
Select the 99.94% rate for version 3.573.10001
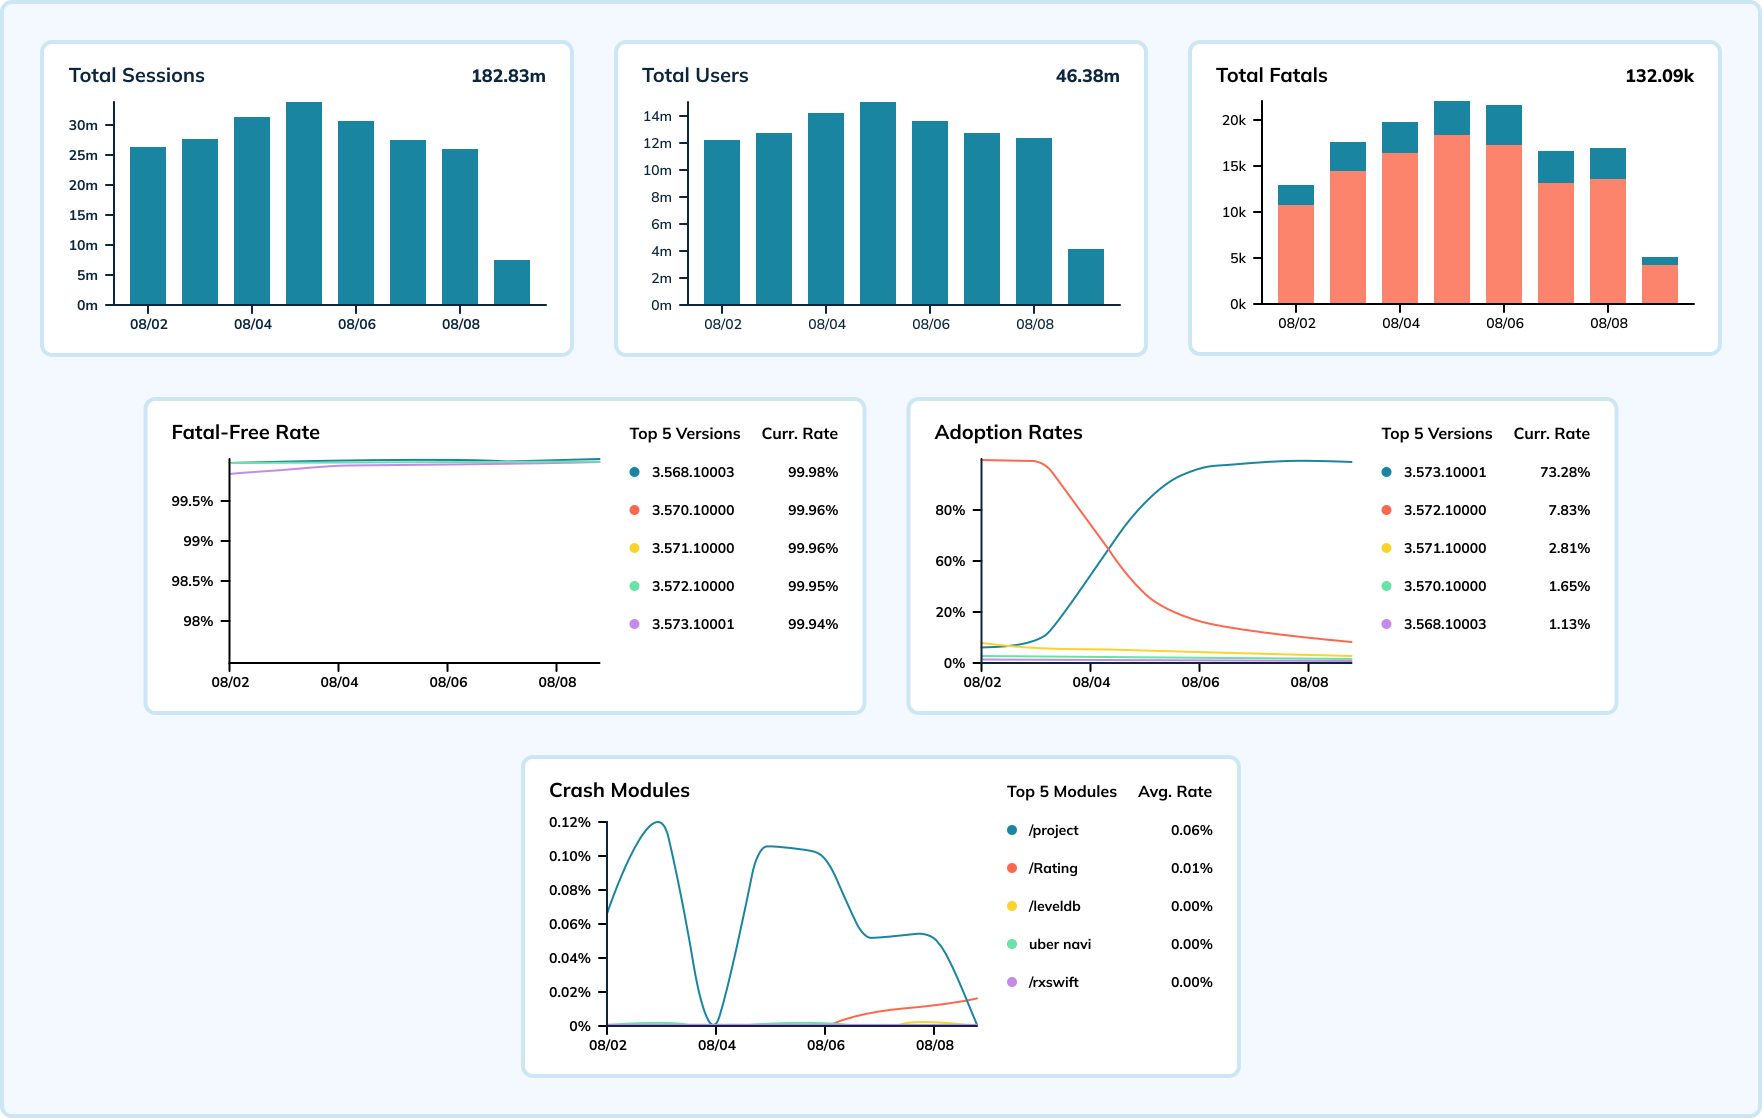tap(813, 624)
